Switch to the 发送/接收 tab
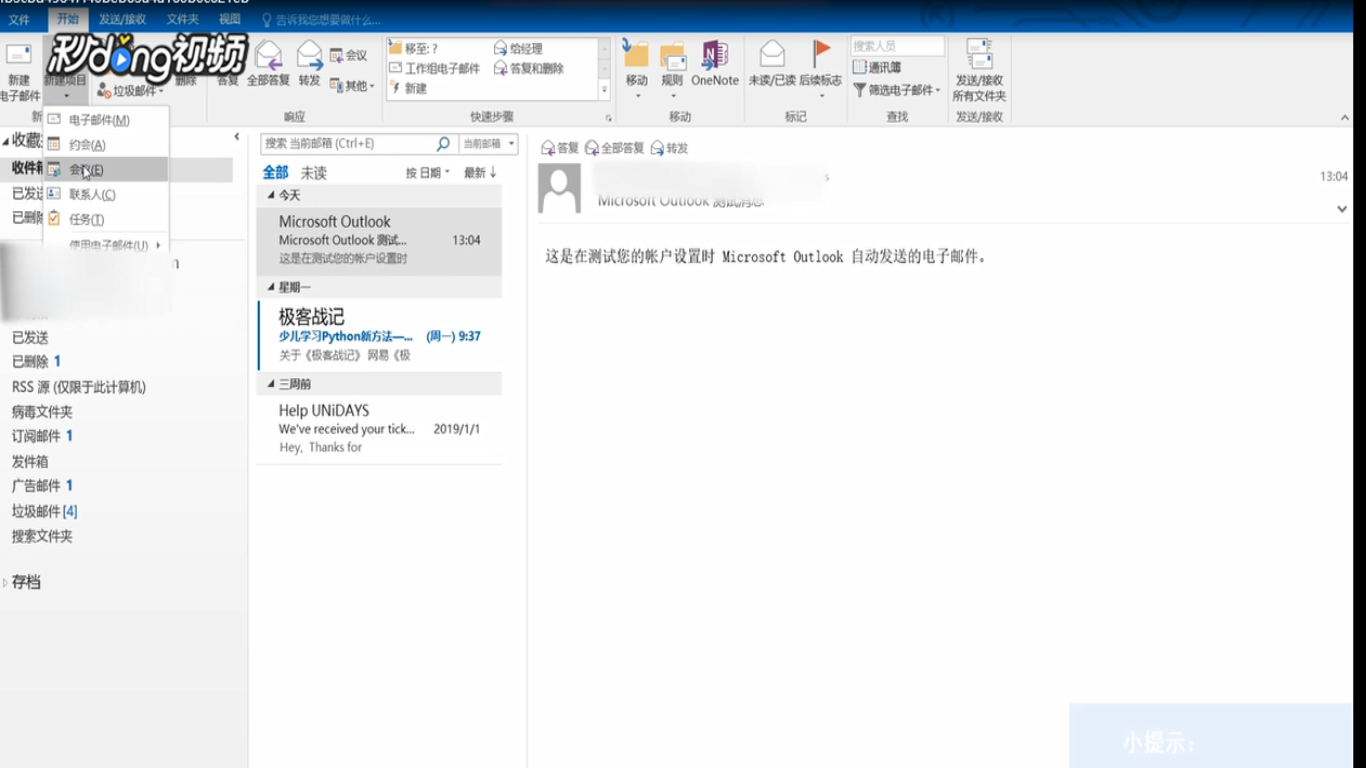The height and width of the screenshot is (768, 1366). pos(122,19)
